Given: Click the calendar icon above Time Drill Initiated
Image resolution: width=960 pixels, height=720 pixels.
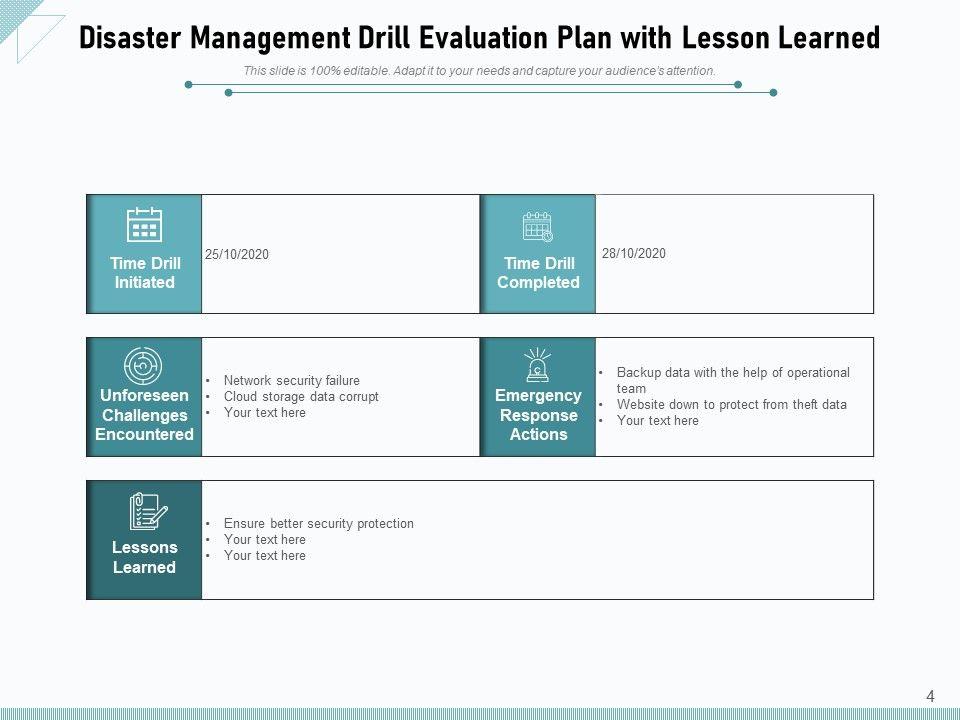Looking at the screenshot, I should 144,225.
